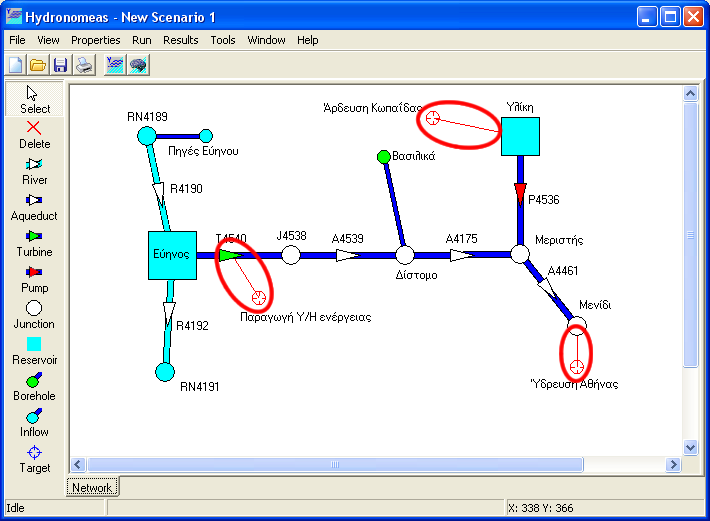Click the brain toolbar icon
Viewport: 710px width, 521px height.
coord(138,65)
